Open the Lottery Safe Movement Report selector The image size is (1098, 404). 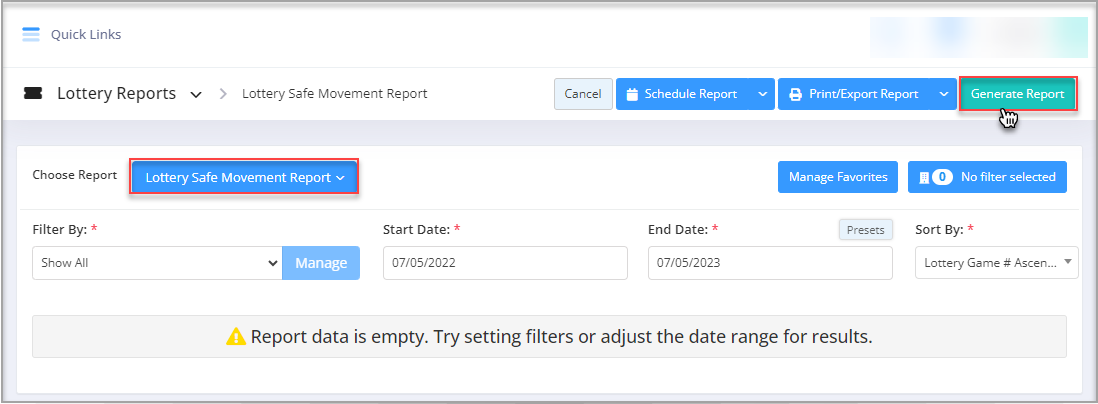click(x=244, y=178)
